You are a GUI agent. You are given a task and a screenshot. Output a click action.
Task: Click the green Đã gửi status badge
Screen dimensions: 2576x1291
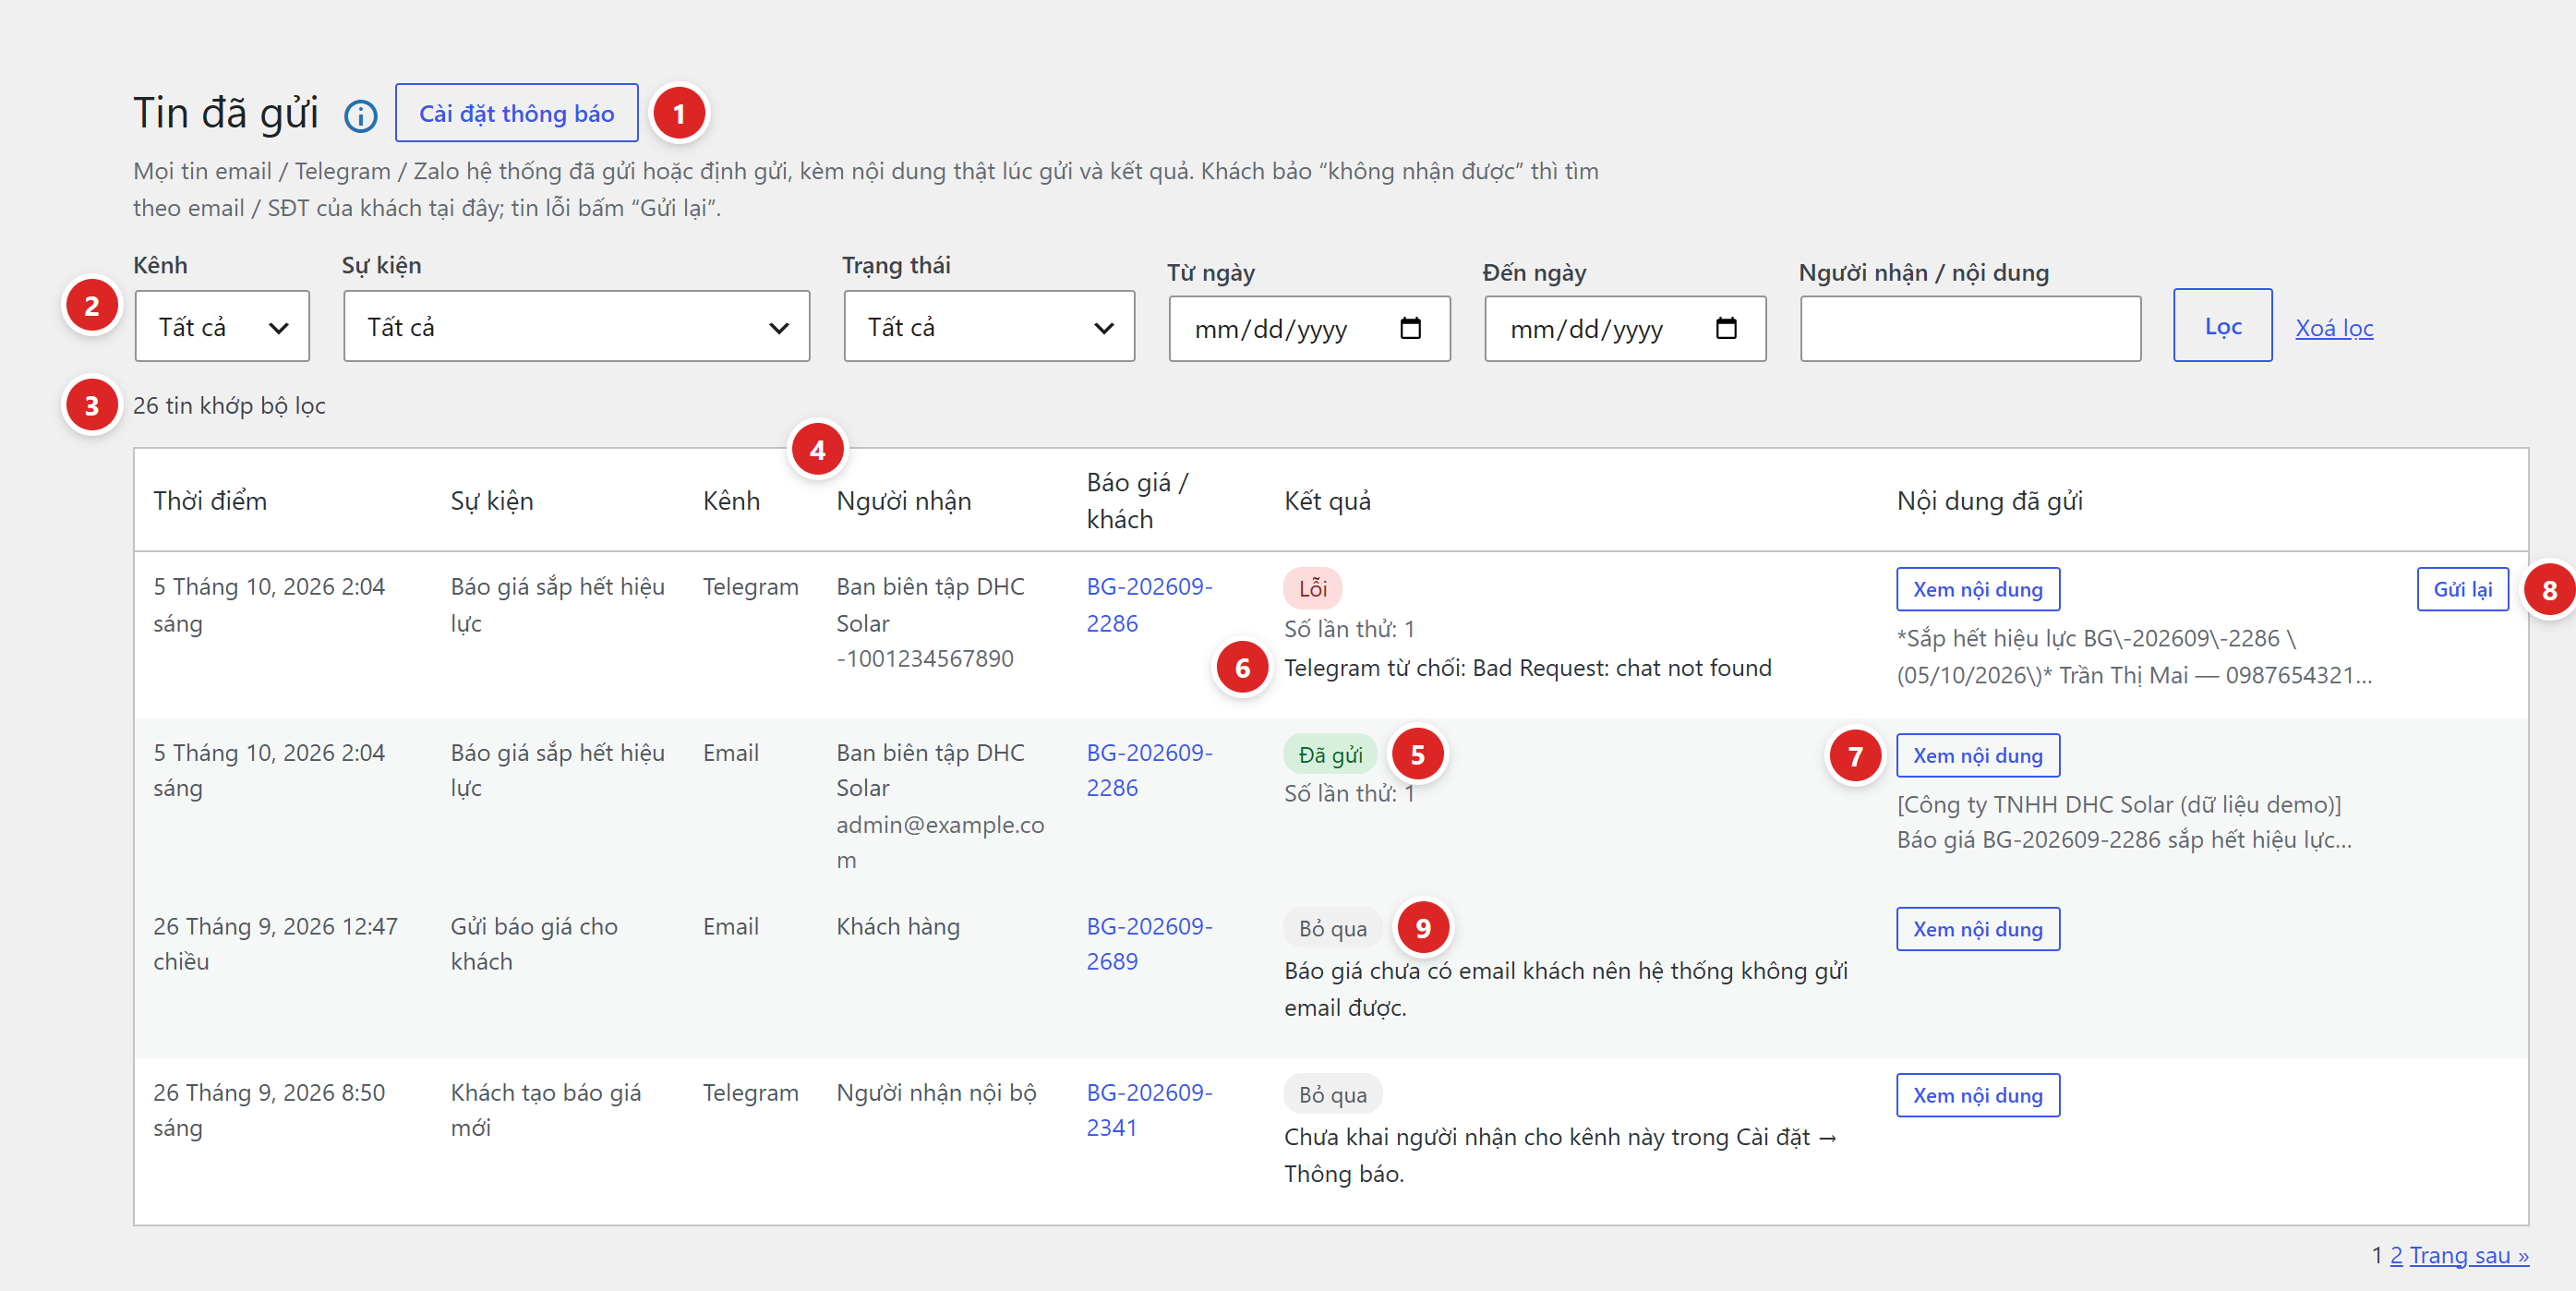(x=1330, y=755)
